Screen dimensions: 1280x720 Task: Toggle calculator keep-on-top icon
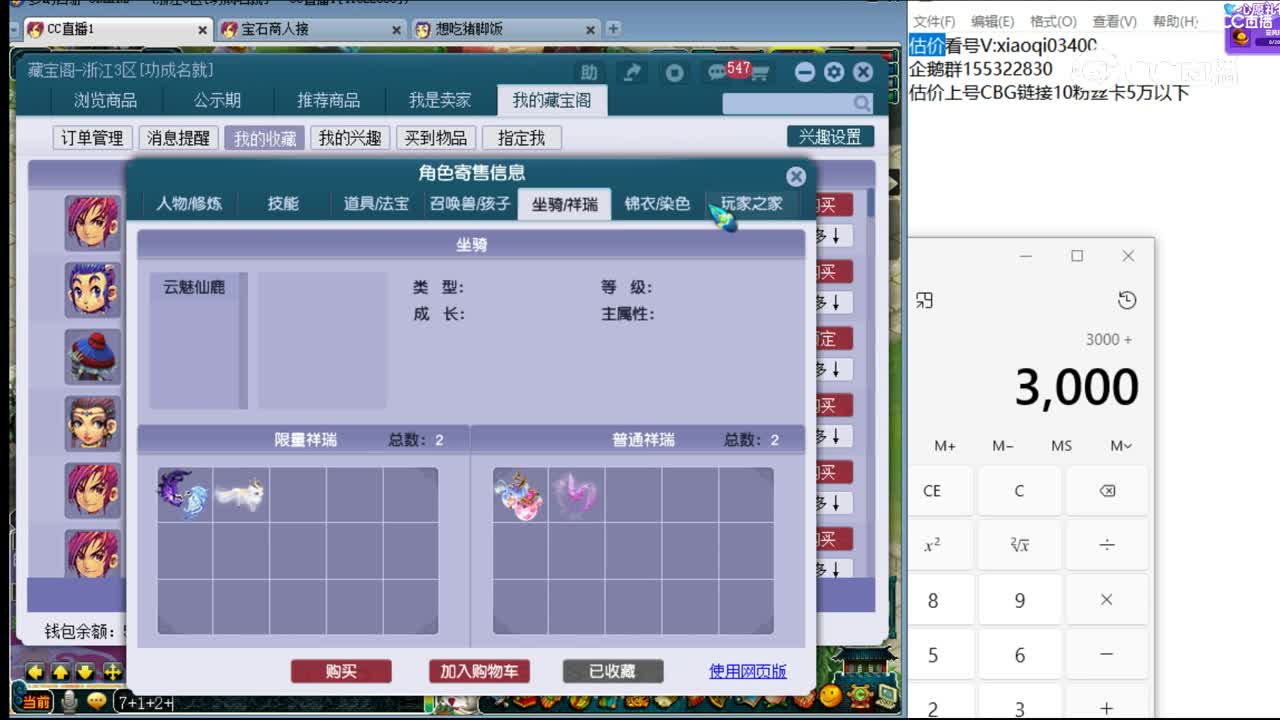(x=925, y=300)
